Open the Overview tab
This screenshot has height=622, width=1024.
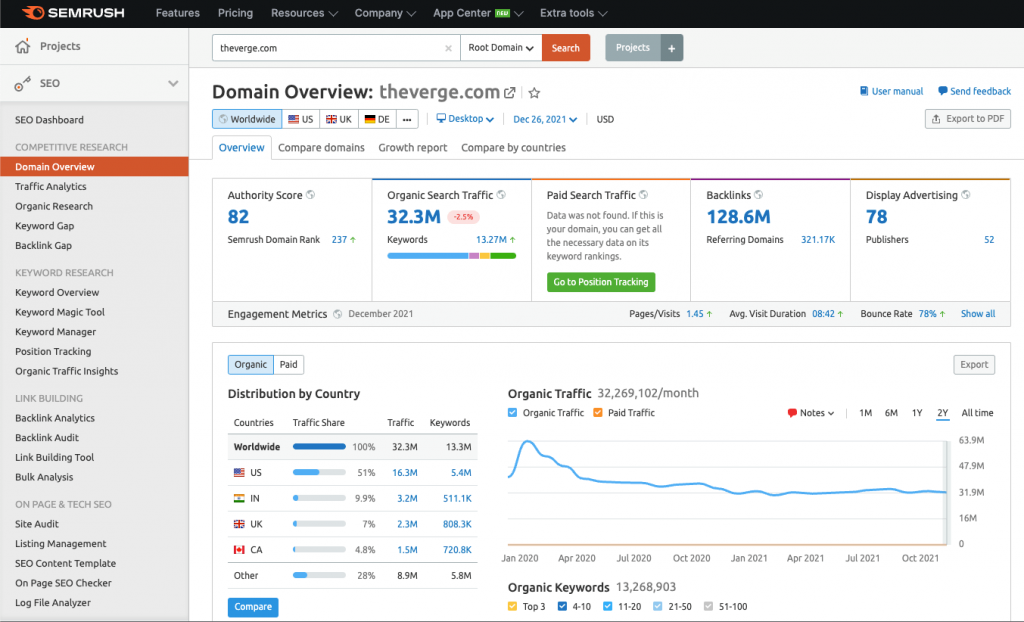coord(242,148)
